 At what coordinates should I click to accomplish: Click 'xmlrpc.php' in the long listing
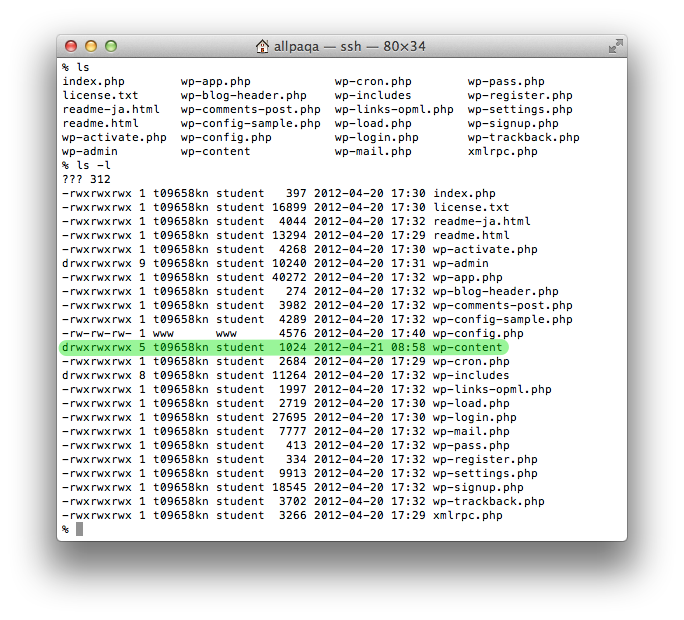[x=468, y=515]
